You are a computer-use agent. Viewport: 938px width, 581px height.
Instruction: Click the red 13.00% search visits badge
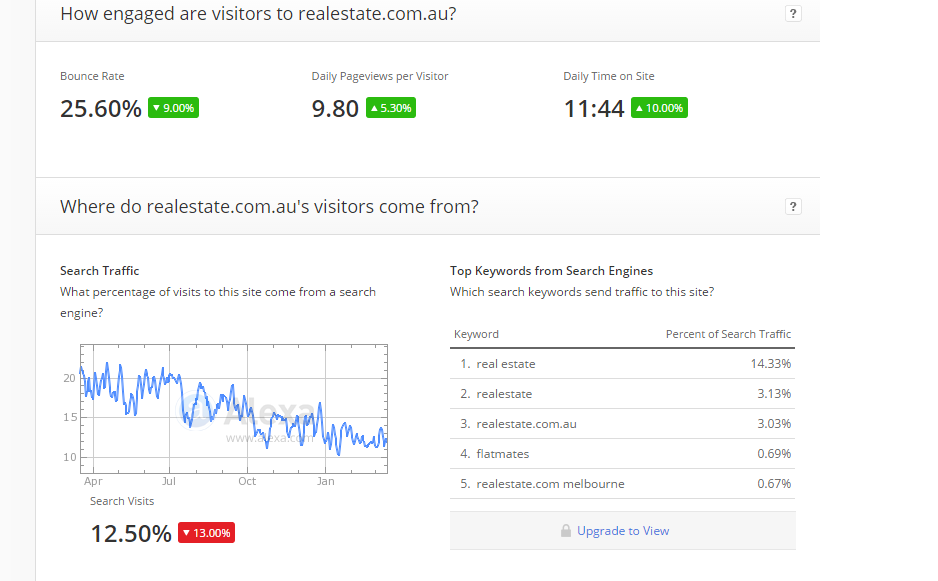tap(206, 533)
